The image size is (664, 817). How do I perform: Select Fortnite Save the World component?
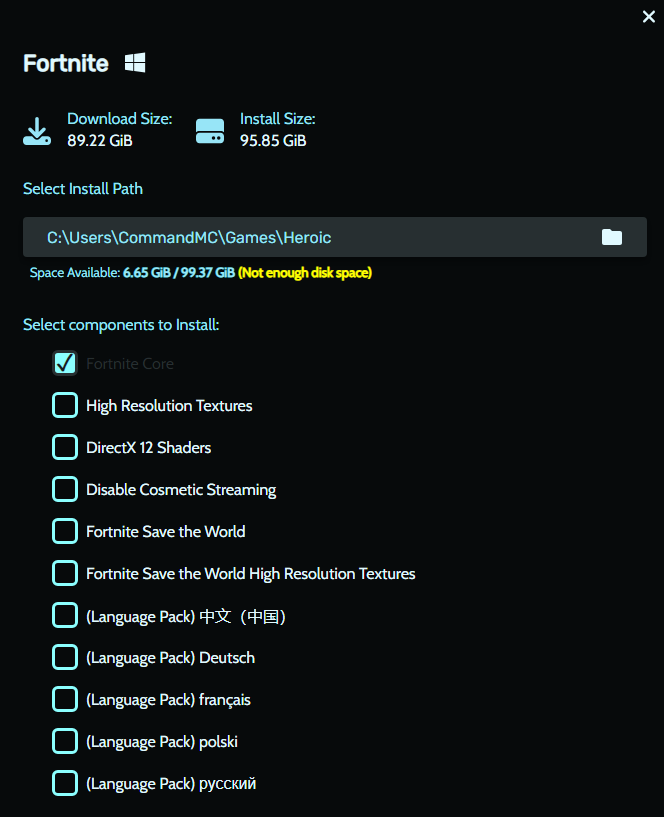[x=65, y=531]
